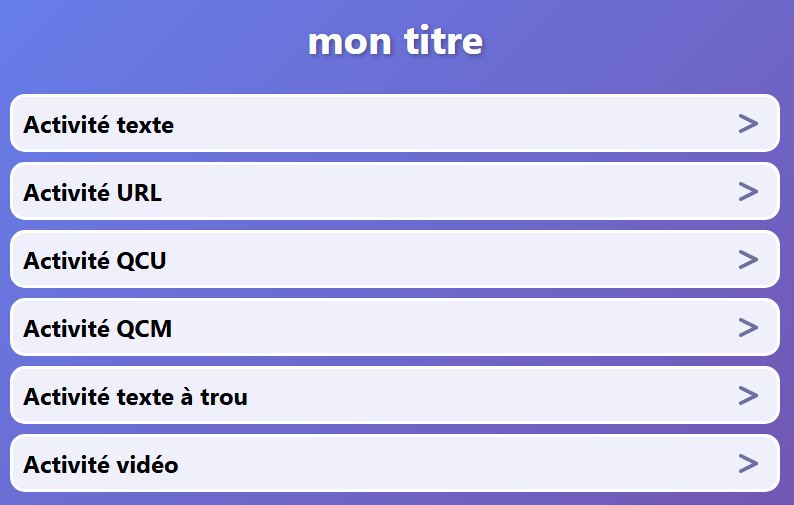Viewport: 794px width, 505px height.
Task: Click the "mon titre" page heading
Action: pyautogui.click(x=396, y=42)
